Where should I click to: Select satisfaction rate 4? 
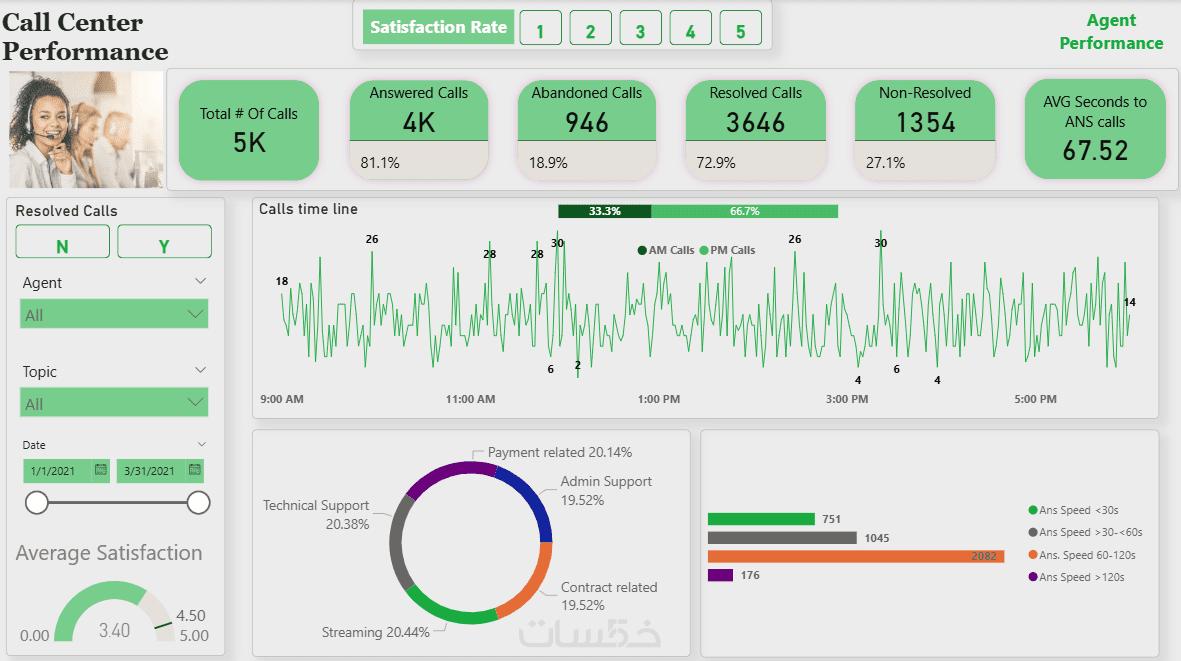click(x=691, y=28)
